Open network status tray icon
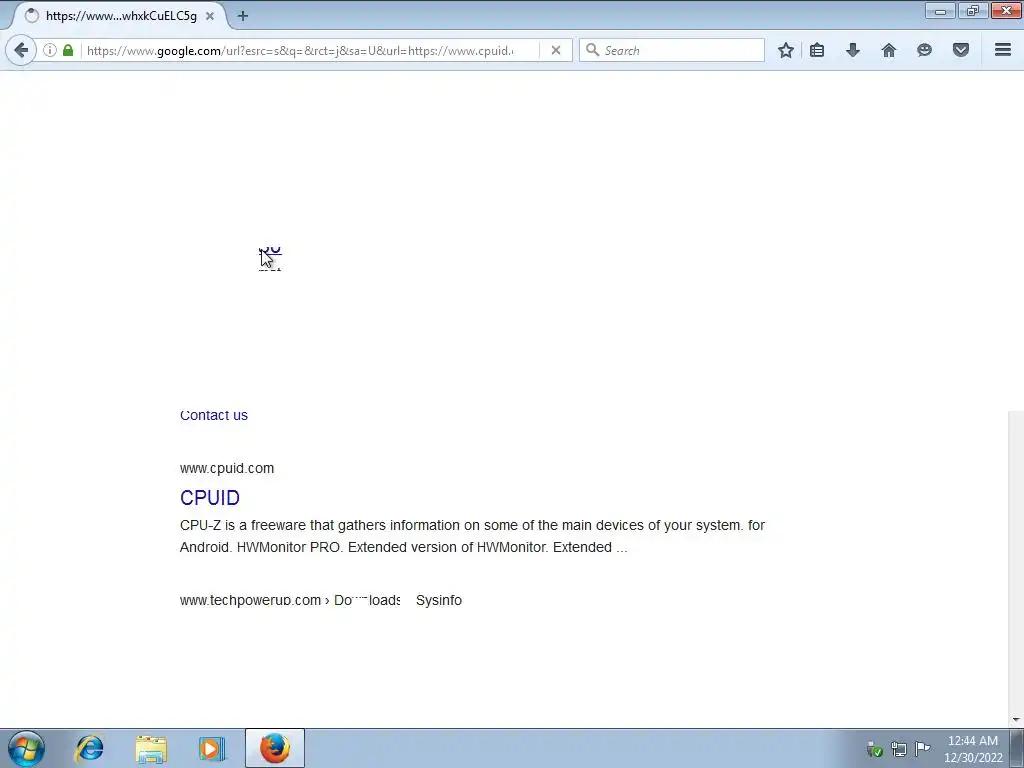The height and width of the screenshot is (768, 1024). tap(899, 748)
